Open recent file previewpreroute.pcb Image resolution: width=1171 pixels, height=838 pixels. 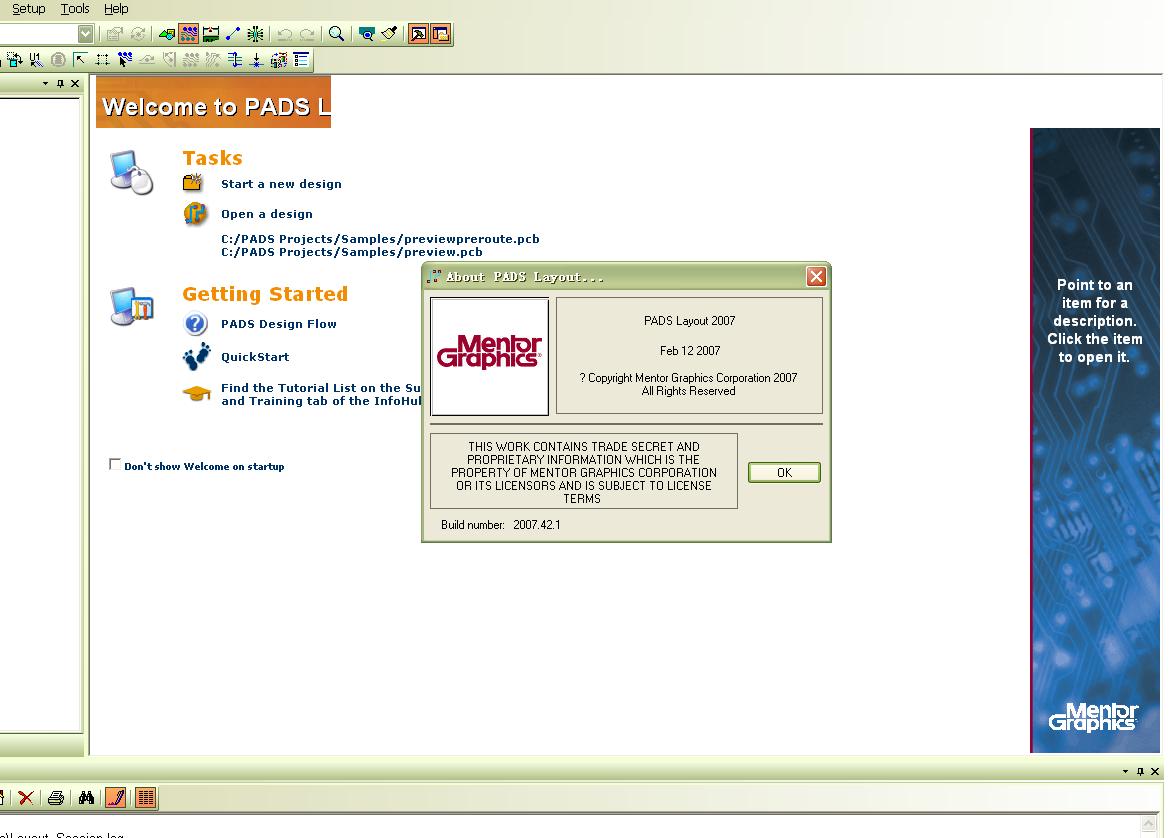(x=380, y=239)
